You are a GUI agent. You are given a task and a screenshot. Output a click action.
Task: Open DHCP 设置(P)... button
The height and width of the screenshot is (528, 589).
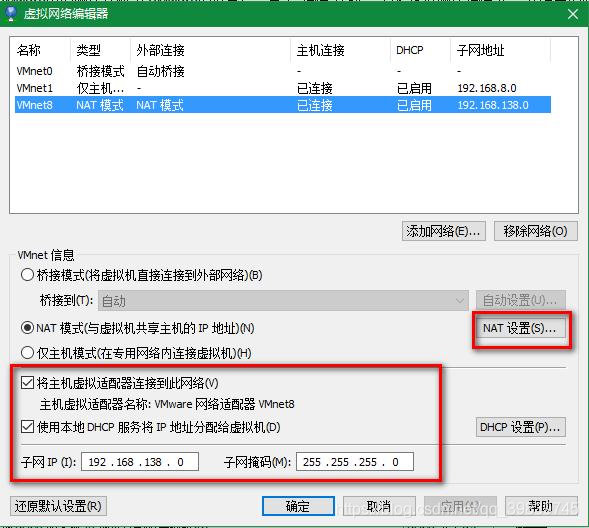520,427
